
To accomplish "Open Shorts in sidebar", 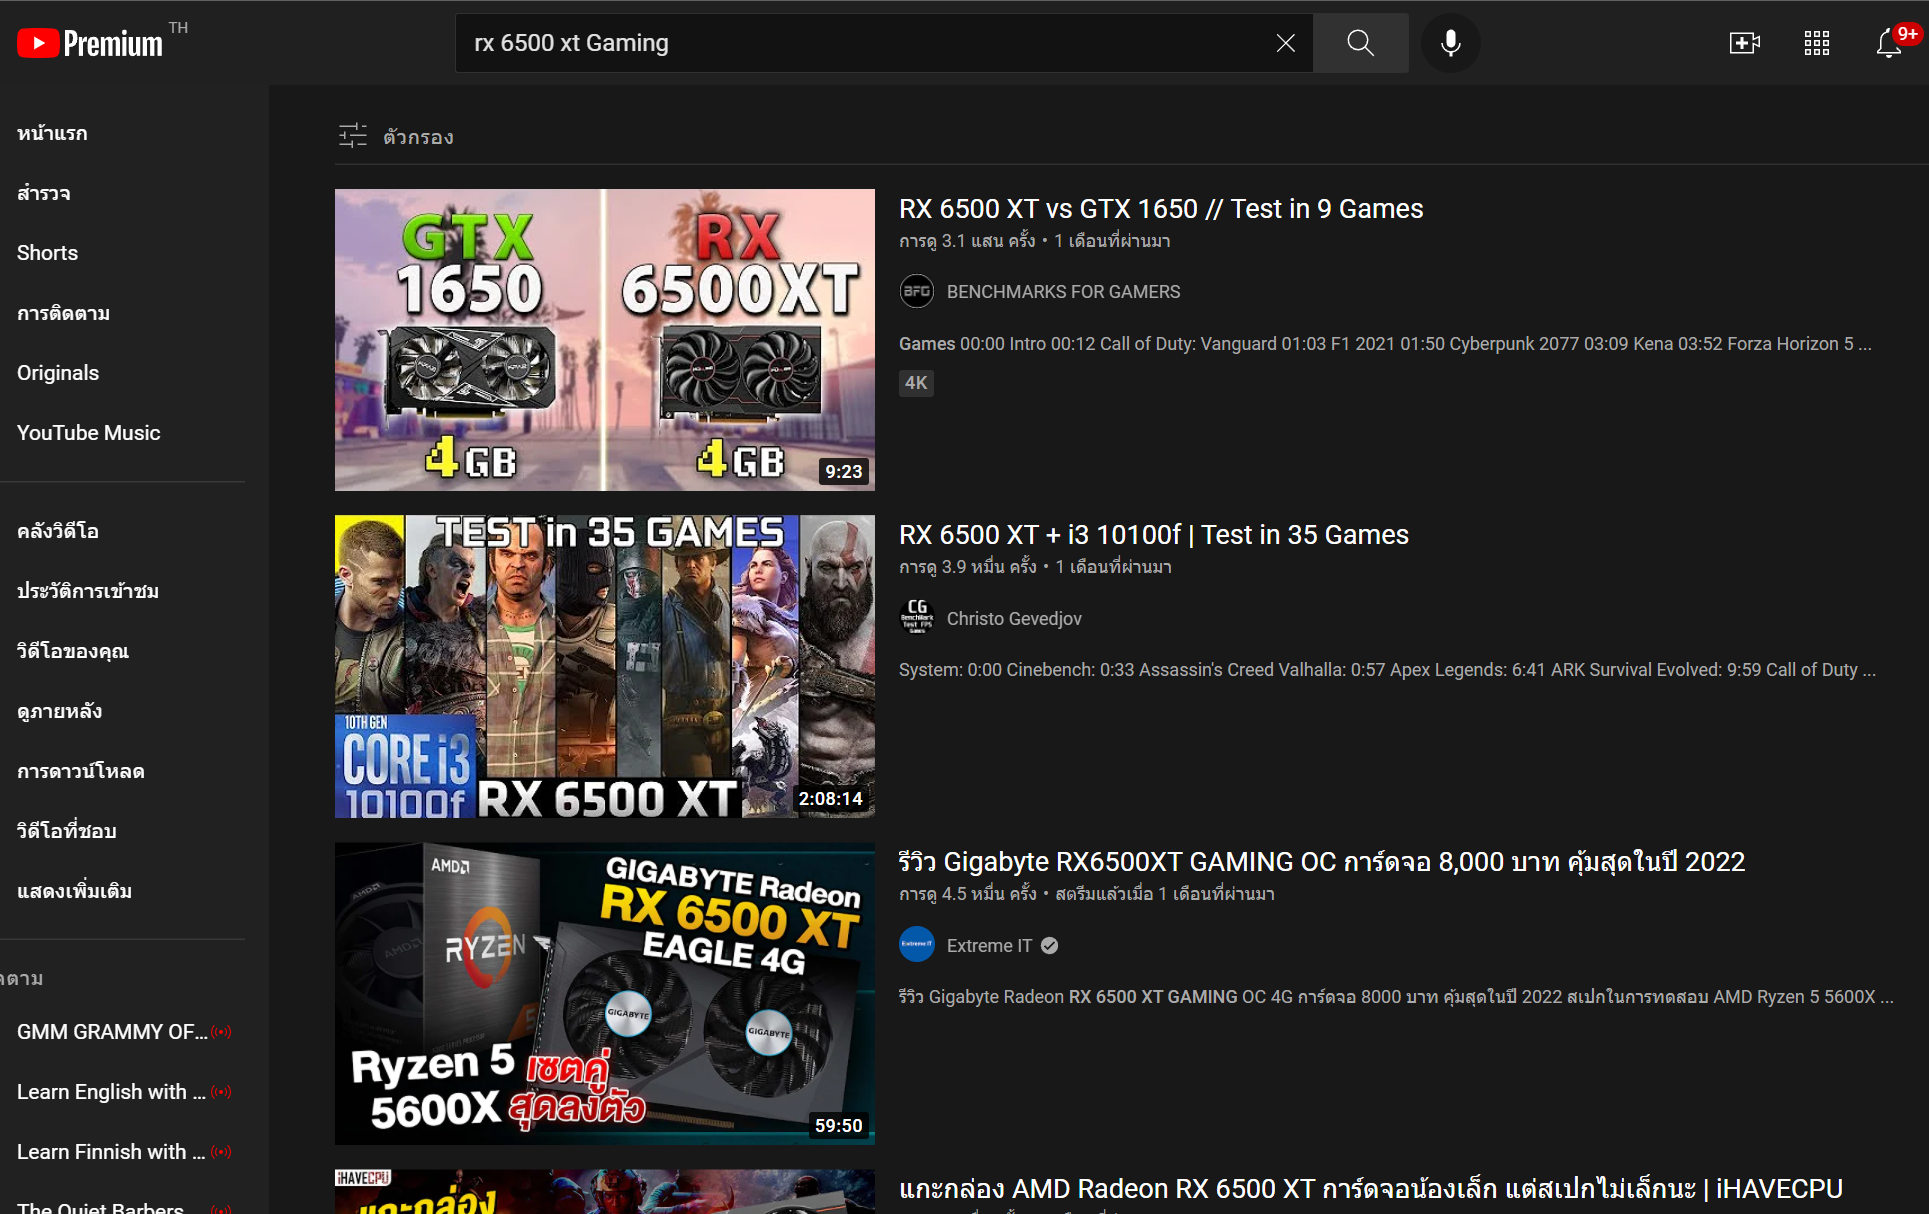I will [47, 253].
